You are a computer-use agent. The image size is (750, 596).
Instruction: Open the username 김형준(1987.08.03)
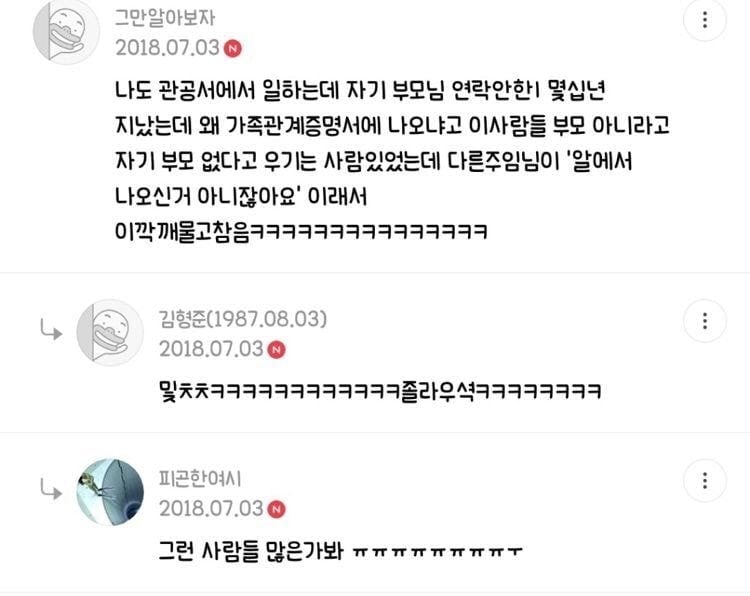click(243, 319)
